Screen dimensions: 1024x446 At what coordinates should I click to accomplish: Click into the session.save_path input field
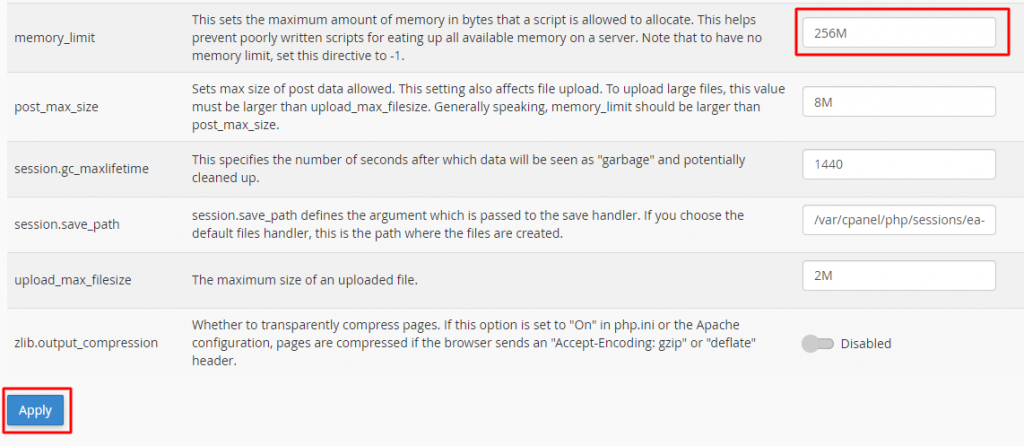(x=899, y=220)
